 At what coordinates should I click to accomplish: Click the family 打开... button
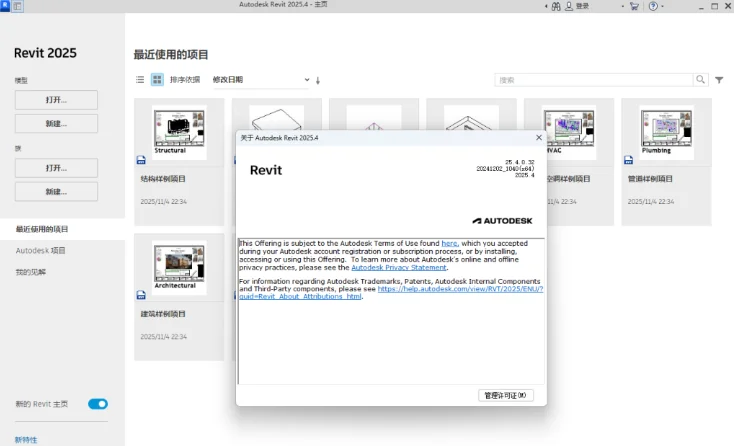[x=56, y=168]
